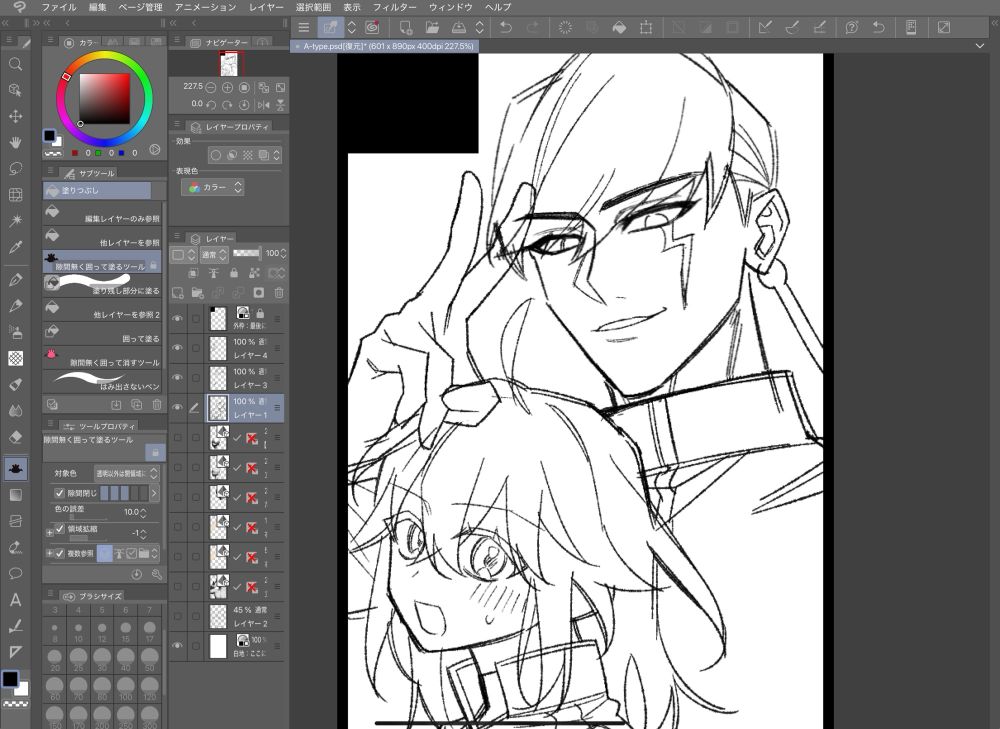
Task: Hide レイヤー3 using its eye icon
Action: point(178,378)
